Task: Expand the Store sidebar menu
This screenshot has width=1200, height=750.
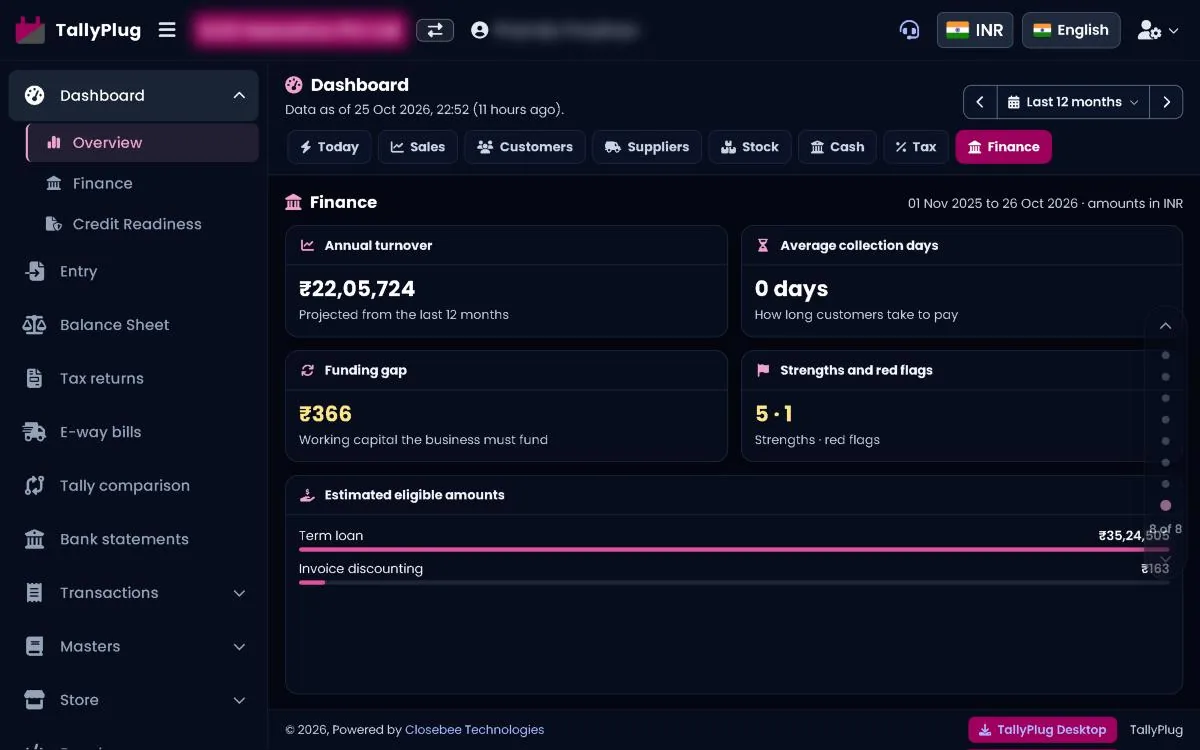Action: point(133,700)
